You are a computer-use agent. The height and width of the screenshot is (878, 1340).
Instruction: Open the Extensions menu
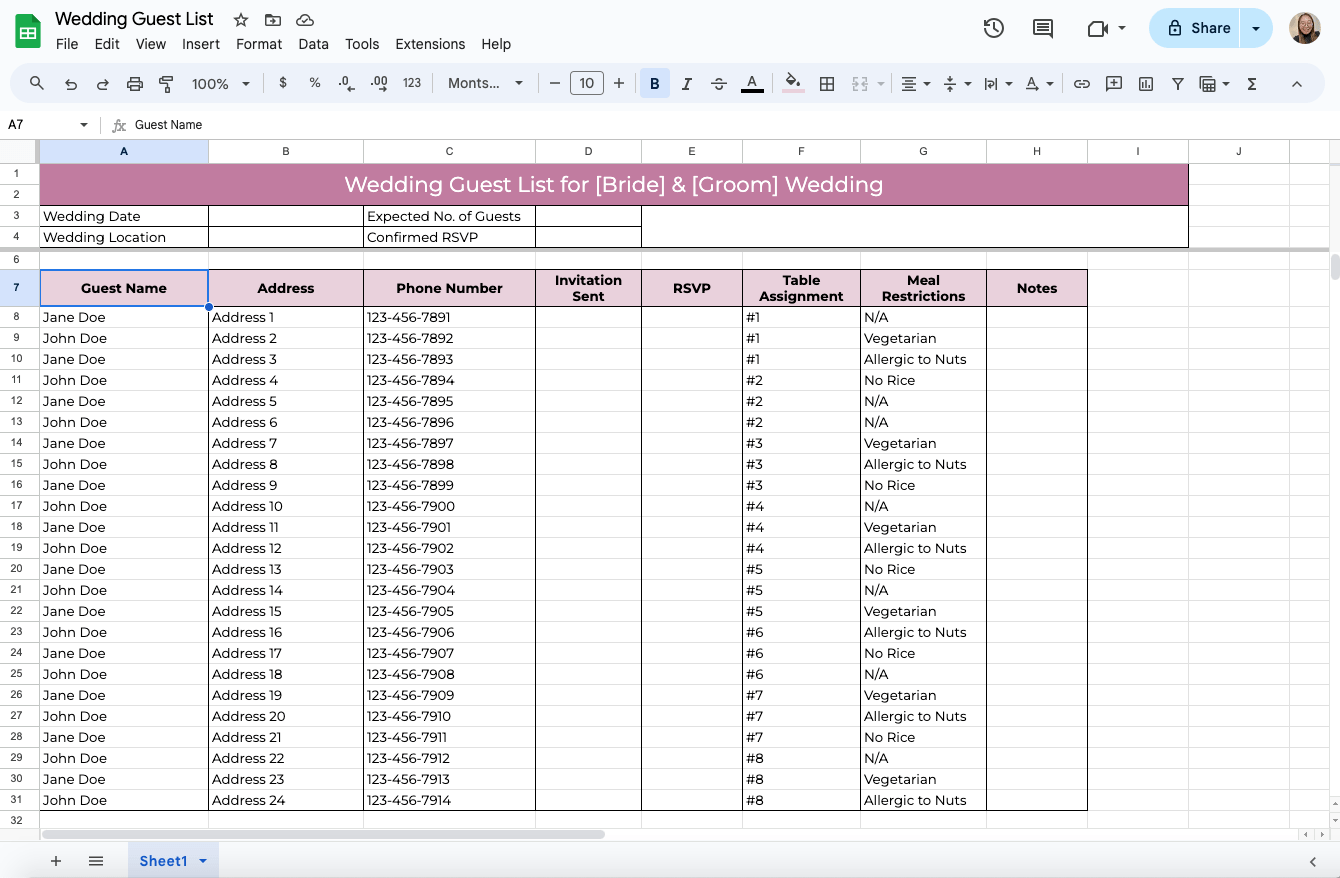click(430, 44)
